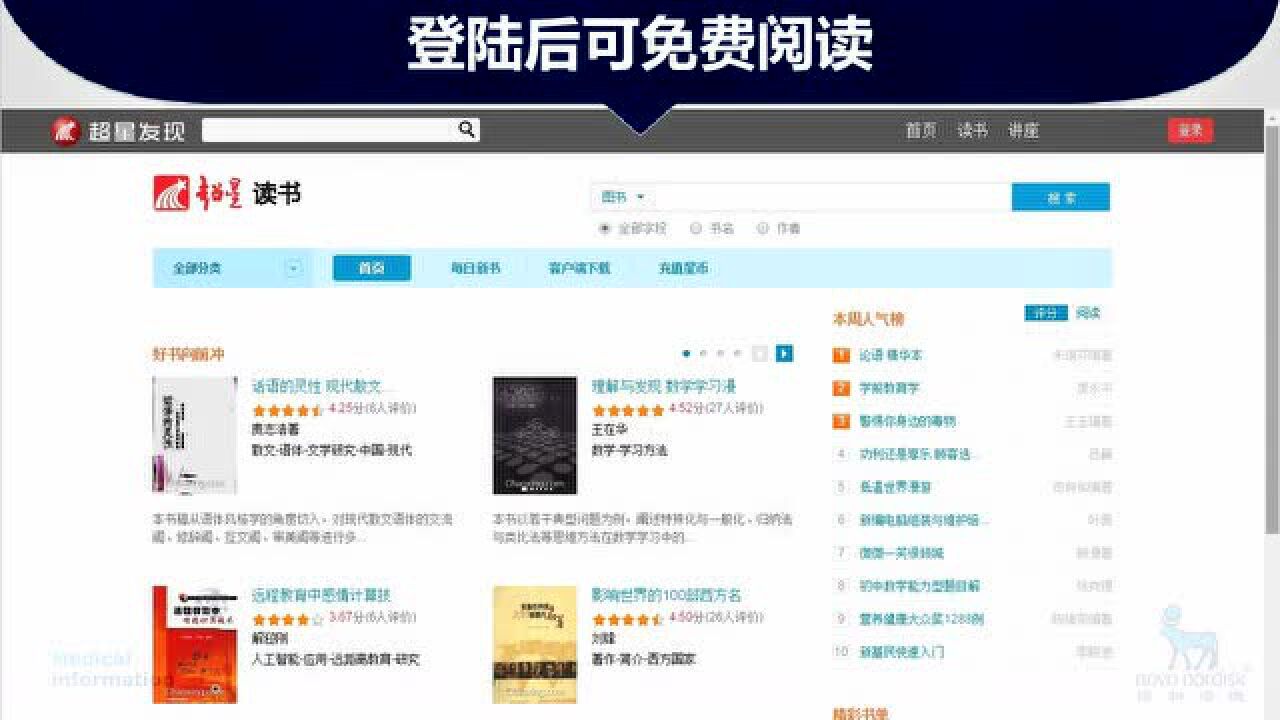This screenshot has height=720, width=1280.
Task: Select the second carousel page dot
Action: click(703, 353)
